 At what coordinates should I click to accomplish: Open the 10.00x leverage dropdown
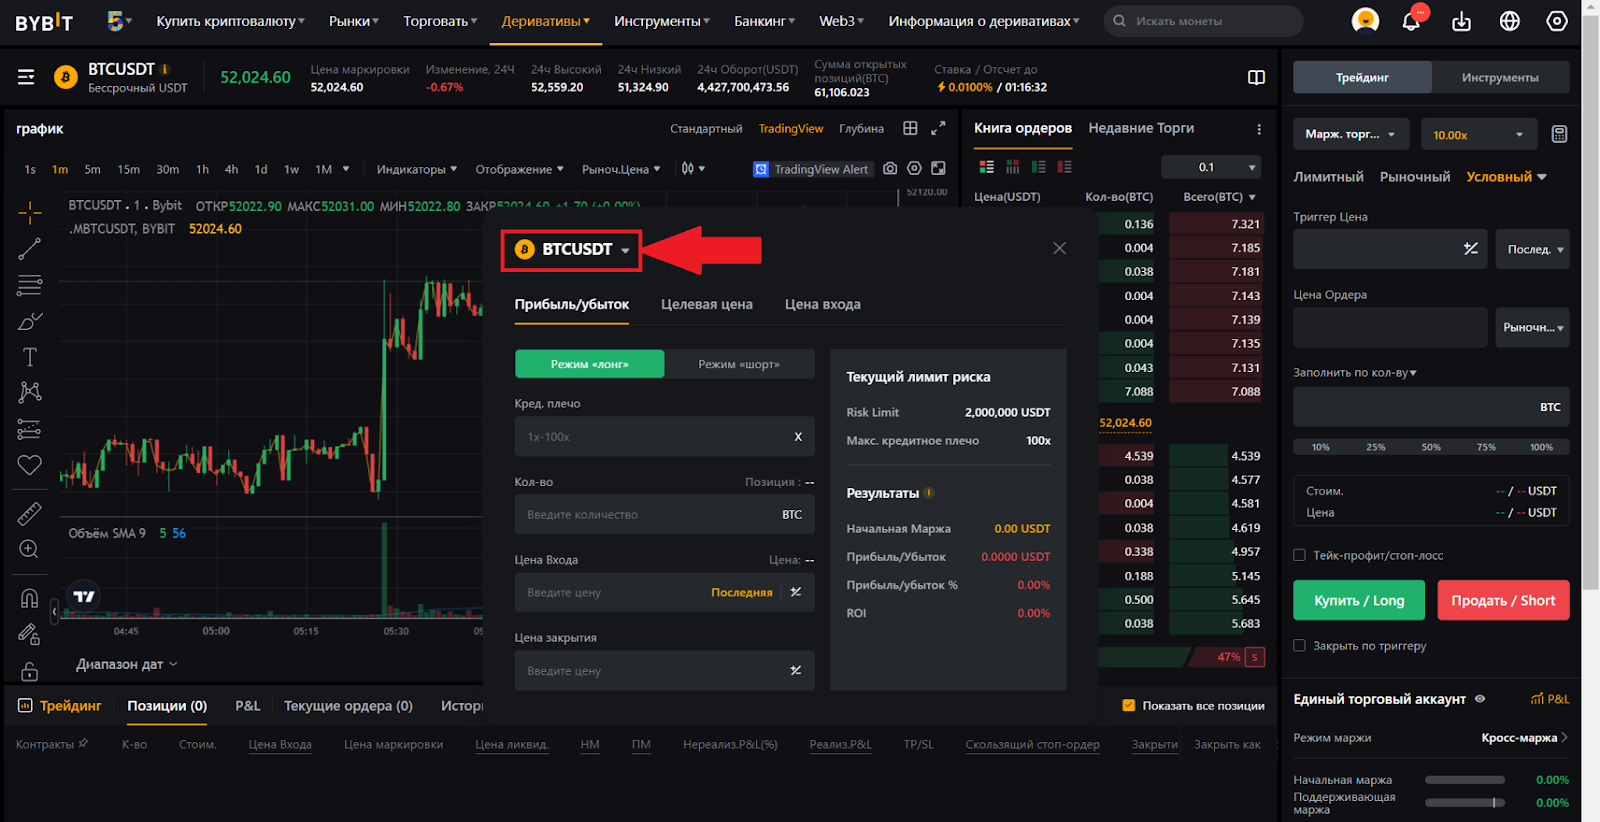[1478, 134]
